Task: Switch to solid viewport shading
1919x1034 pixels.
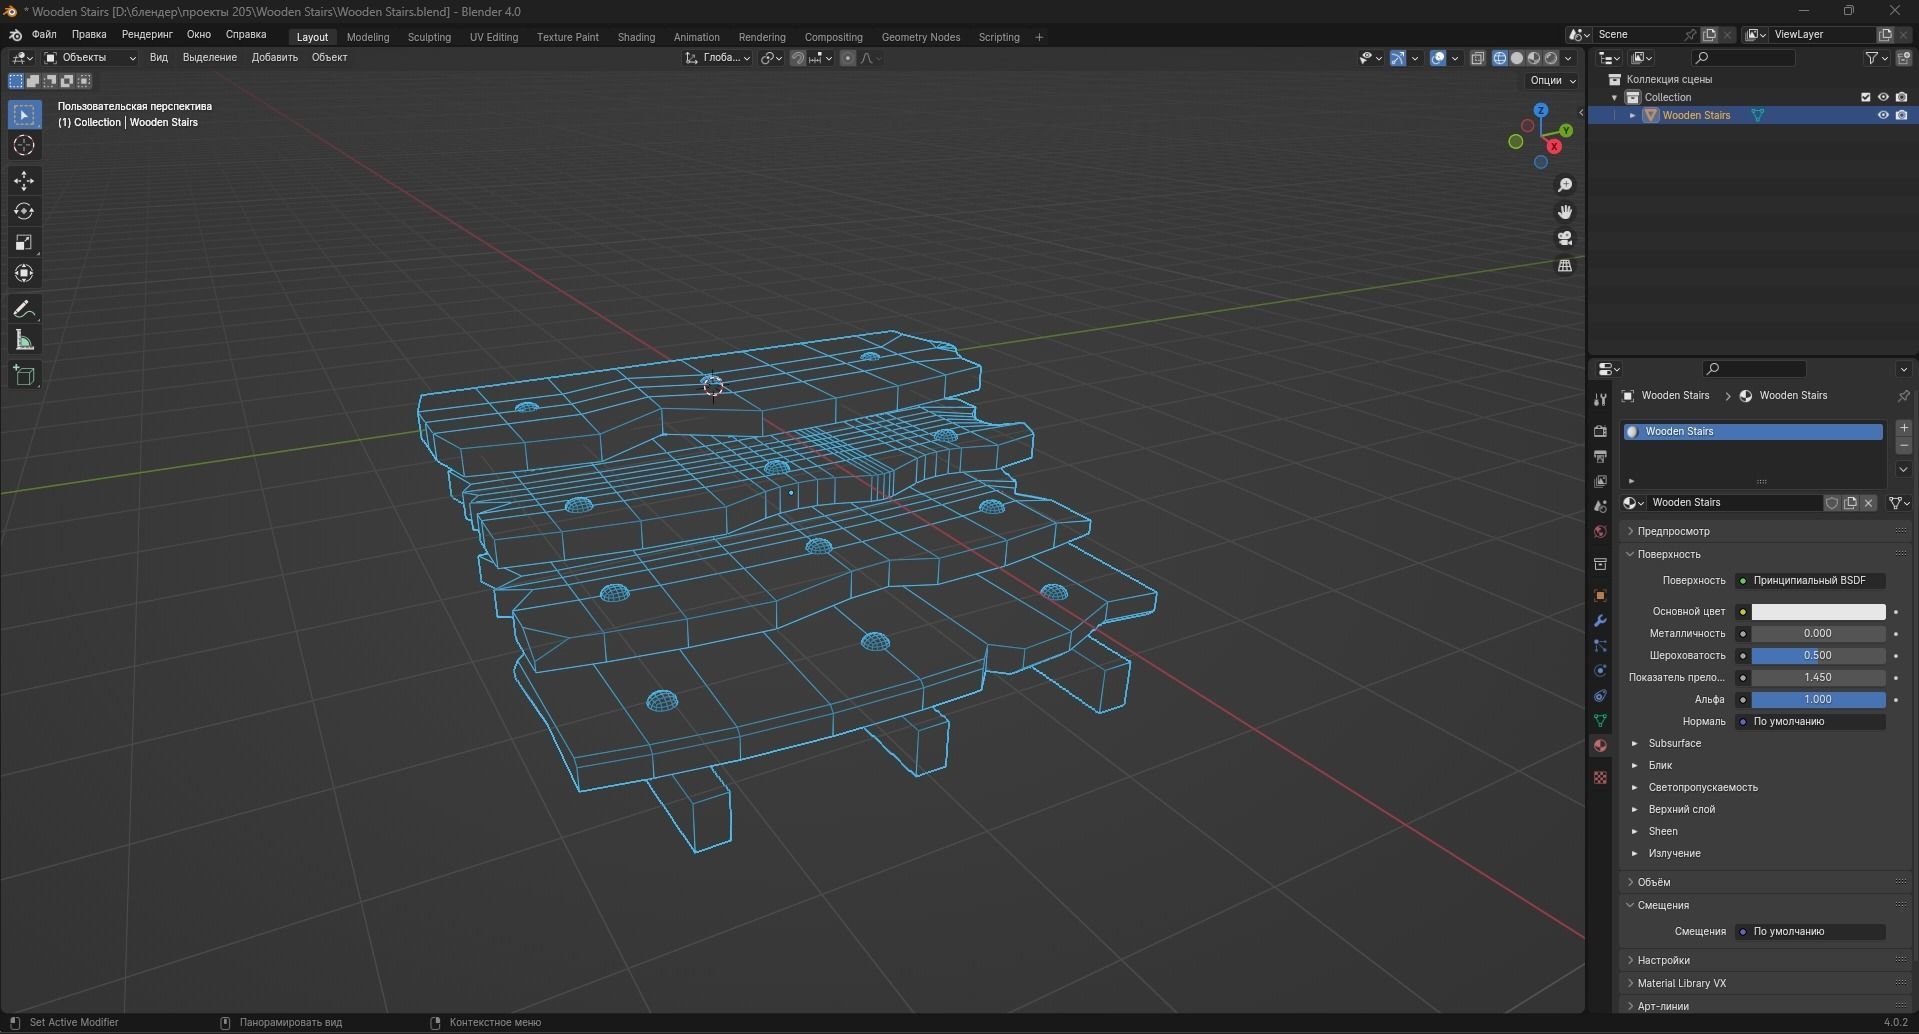Action: click(1517, 58)
